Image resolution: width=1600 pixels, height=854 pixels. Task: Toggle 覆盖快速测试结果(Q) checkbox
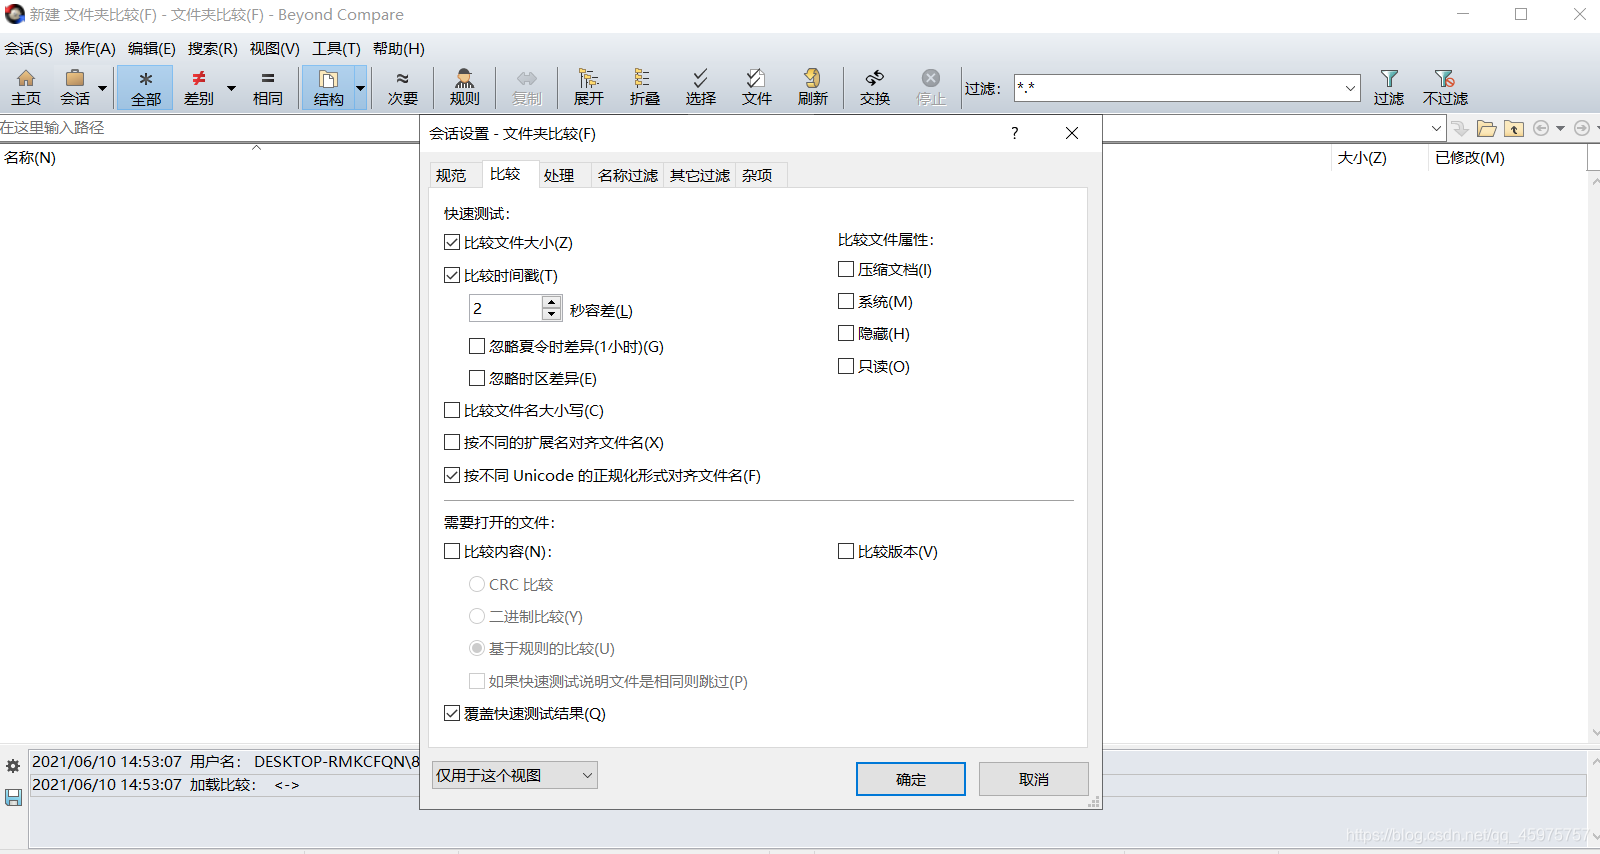pos(452,713)
